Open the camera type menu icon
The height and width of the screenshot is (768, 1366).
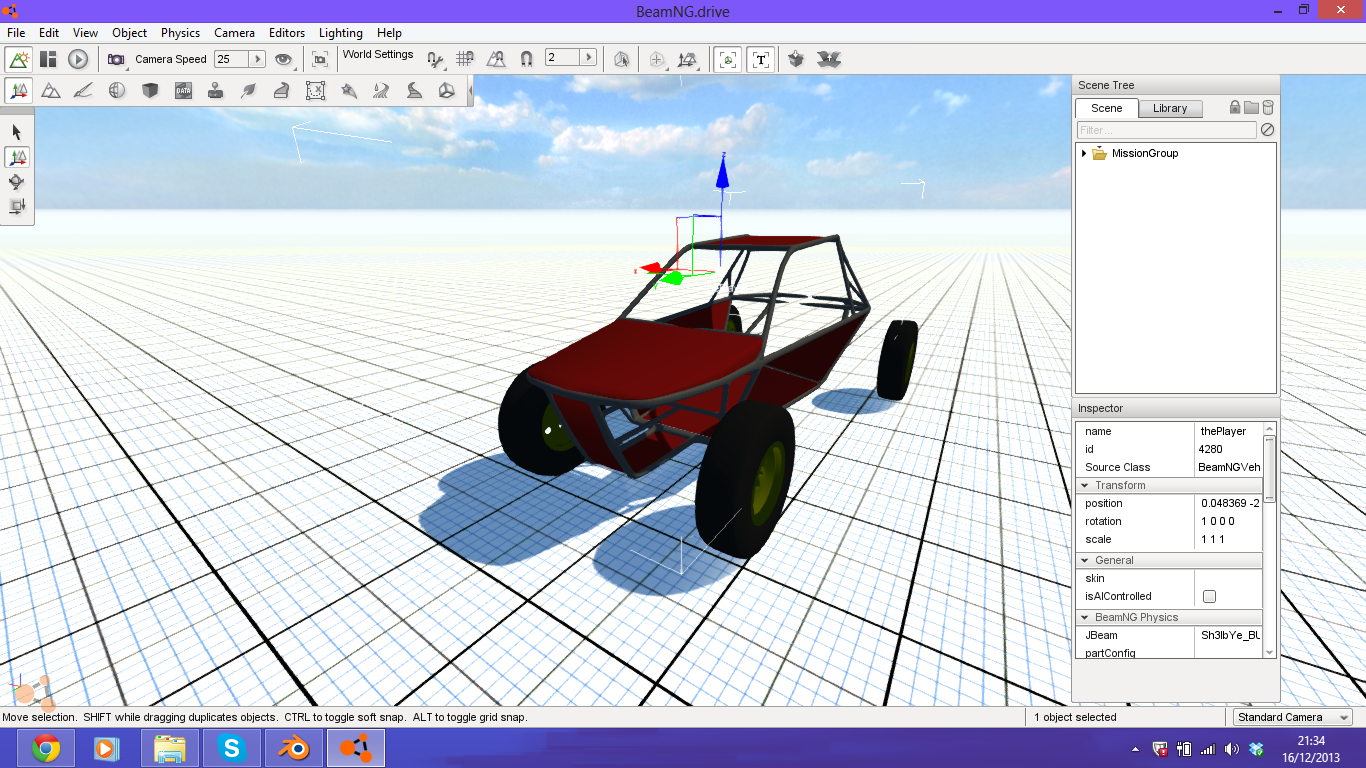(117, 59)
